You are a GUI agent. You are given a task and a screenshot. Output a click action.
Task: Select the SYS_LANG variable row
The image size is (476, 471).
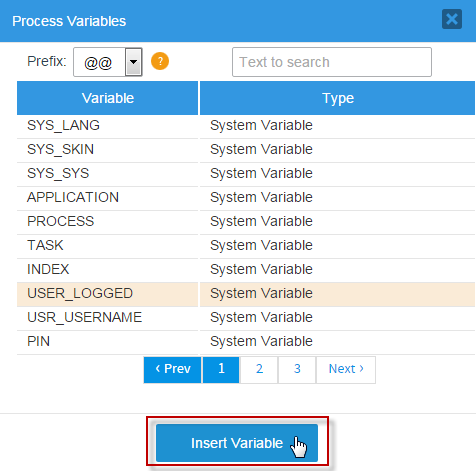246,126
